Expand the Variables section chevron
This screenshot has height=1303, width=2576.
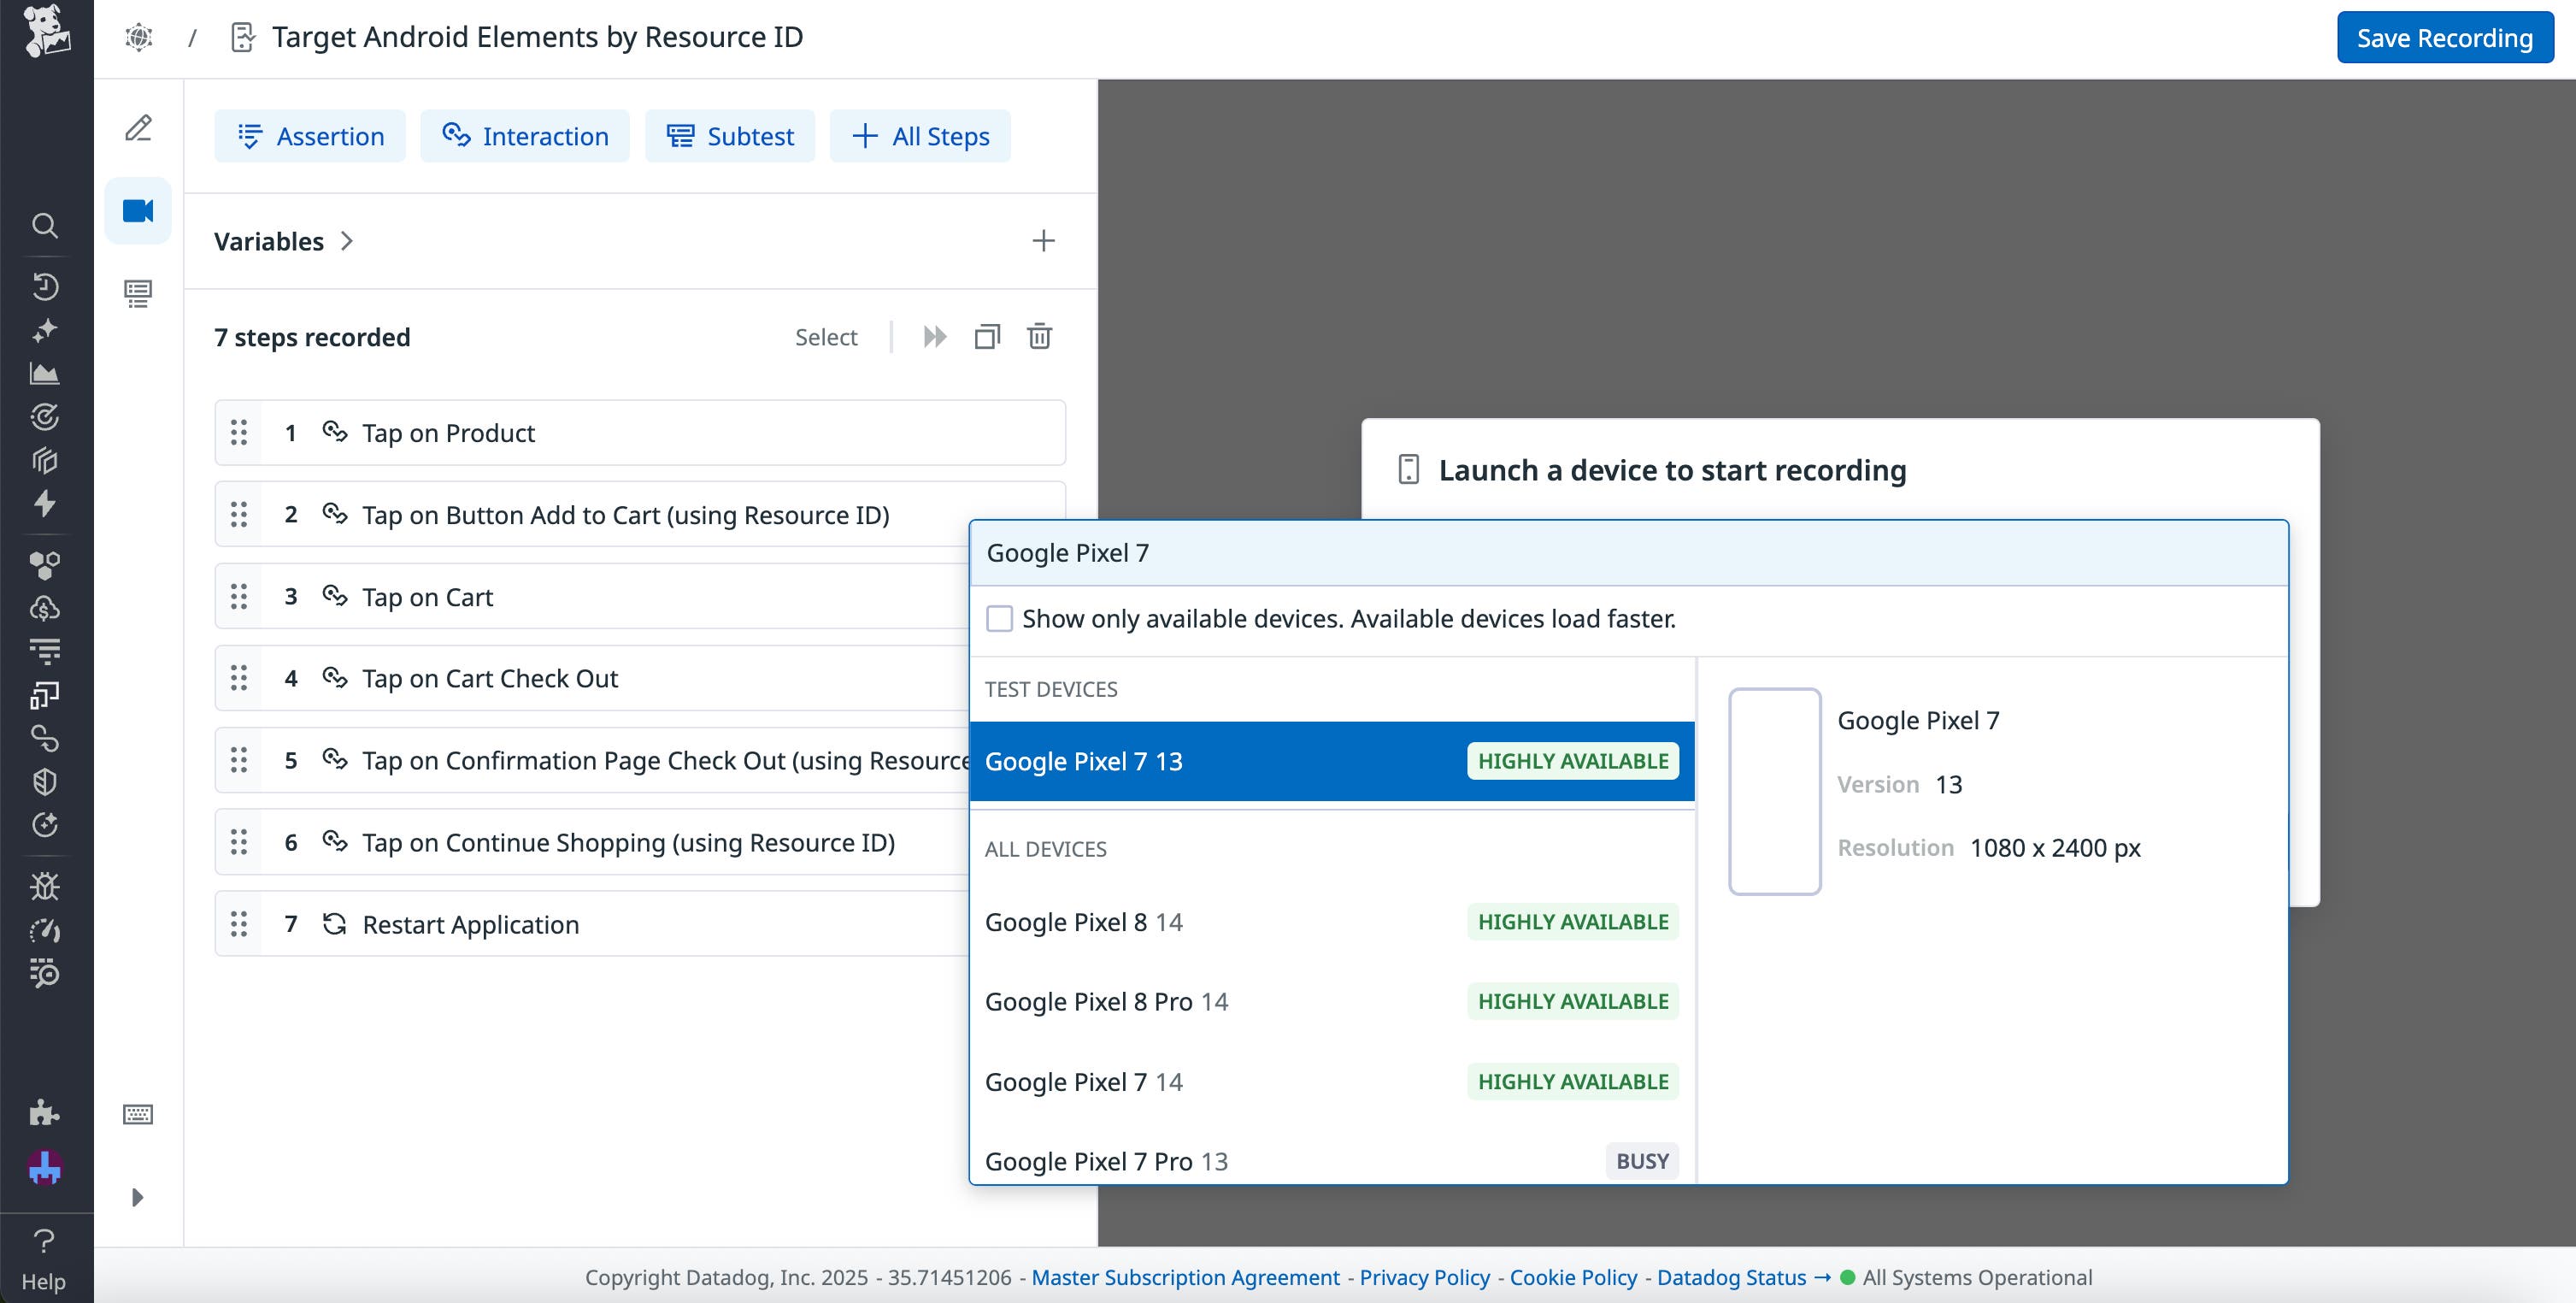point(347,241)
